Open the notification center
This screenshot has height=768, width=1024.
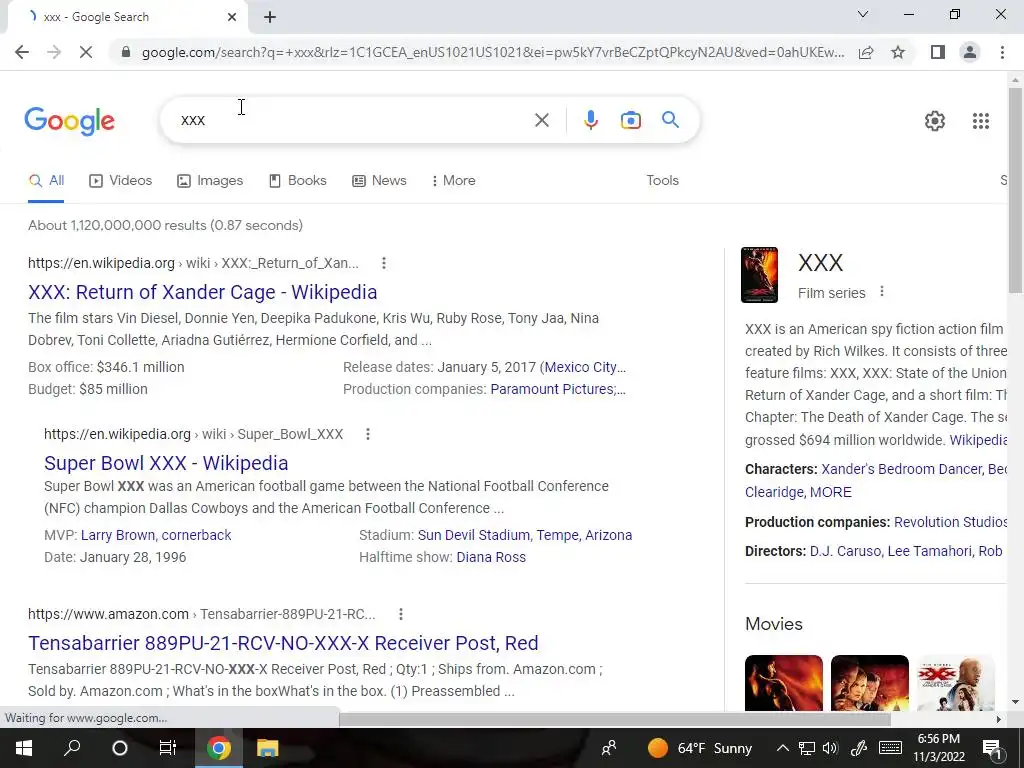pyautogui.click(x=992, y=748)
